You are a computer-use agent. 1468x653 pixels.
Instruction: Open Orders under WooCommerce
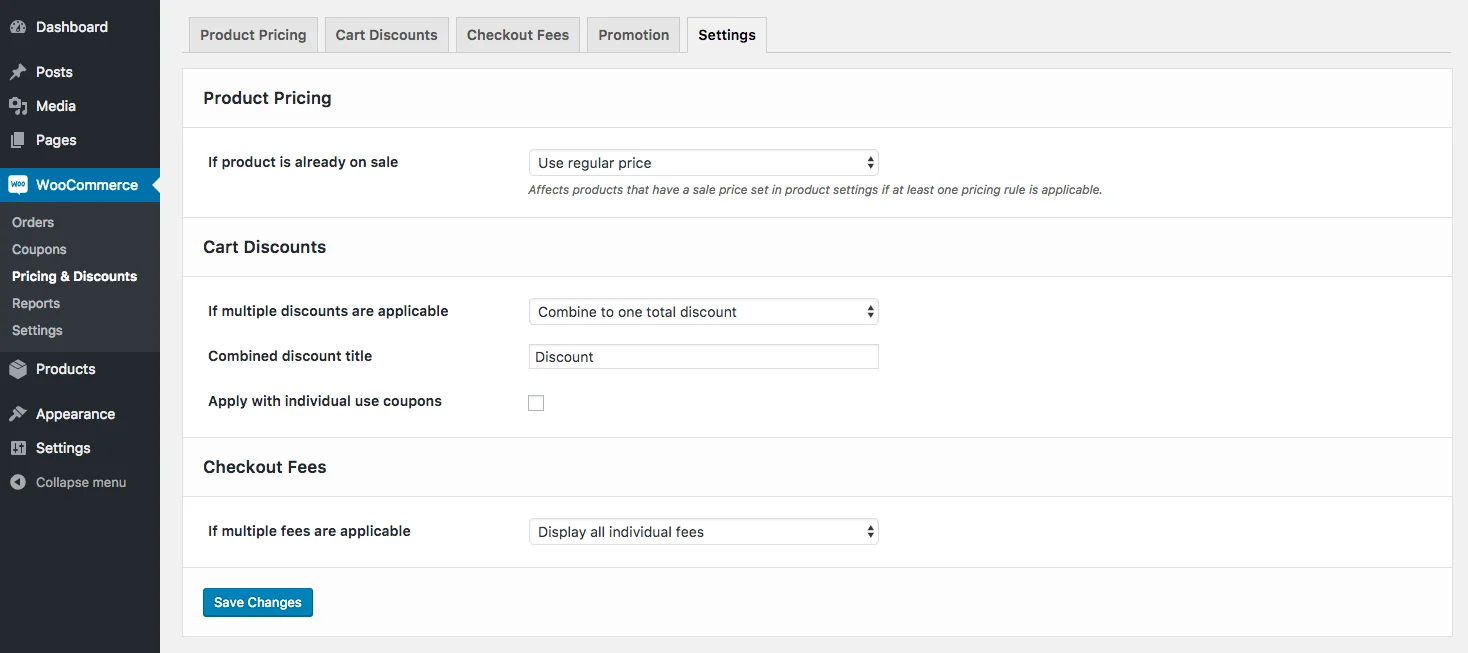[x=33, y=222]
